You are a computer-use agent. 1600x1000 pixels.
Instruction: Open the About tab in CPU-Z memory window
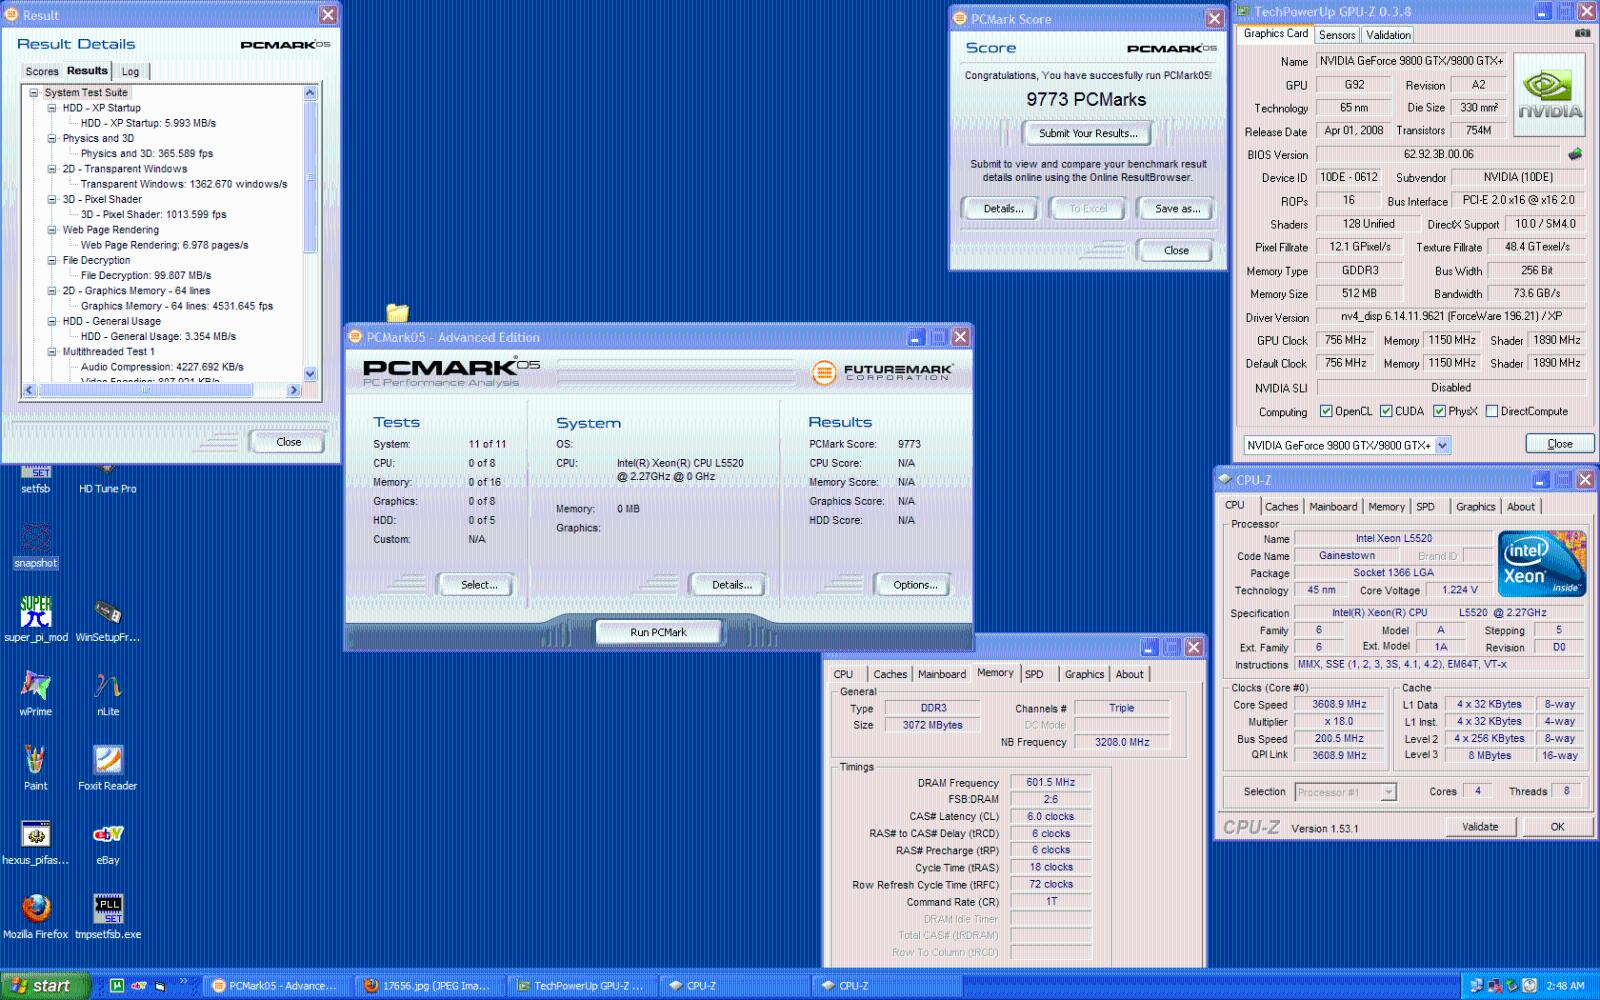point(1129,674)
